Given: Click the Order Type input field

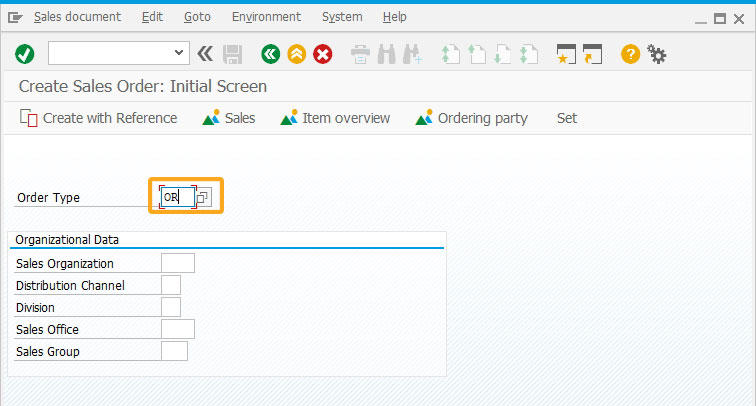Looking at the screenshot, I should [x=177, y=197].
